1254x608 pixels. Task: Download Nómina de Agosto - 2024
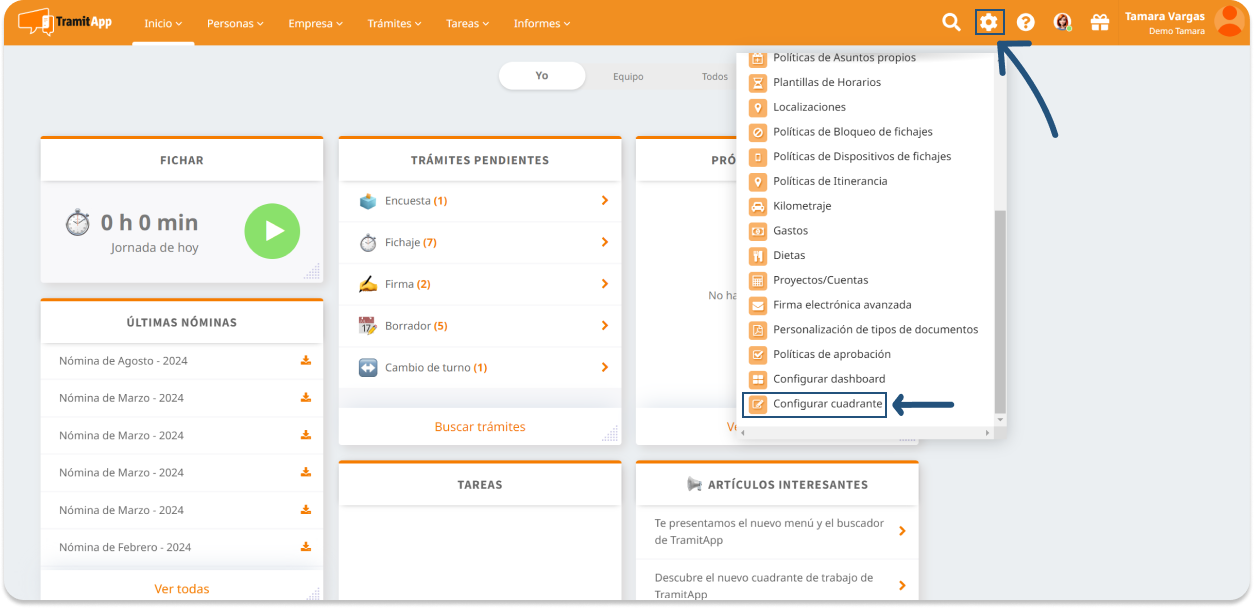point(306,361)
